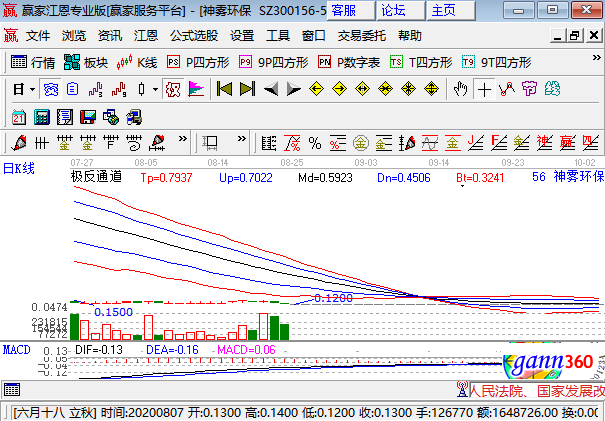Toggle the crosshair cursor tool
The width and height of the screenshot is (605, 421).
[484, 90]
